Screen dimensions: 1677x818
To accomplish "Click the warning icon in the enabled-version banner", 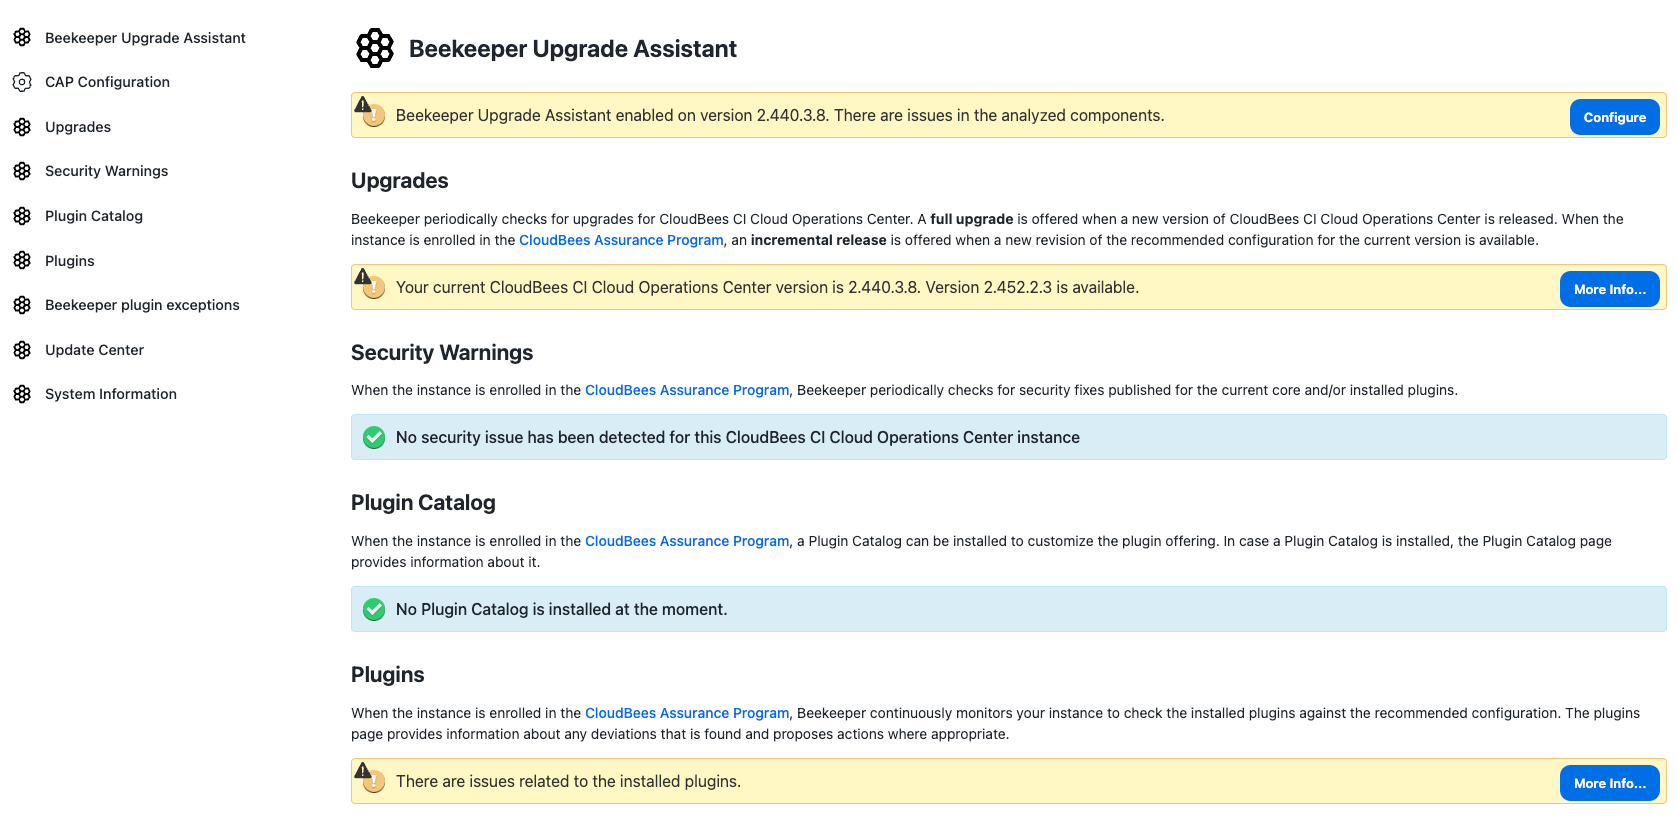I will [x=370, y=112].
